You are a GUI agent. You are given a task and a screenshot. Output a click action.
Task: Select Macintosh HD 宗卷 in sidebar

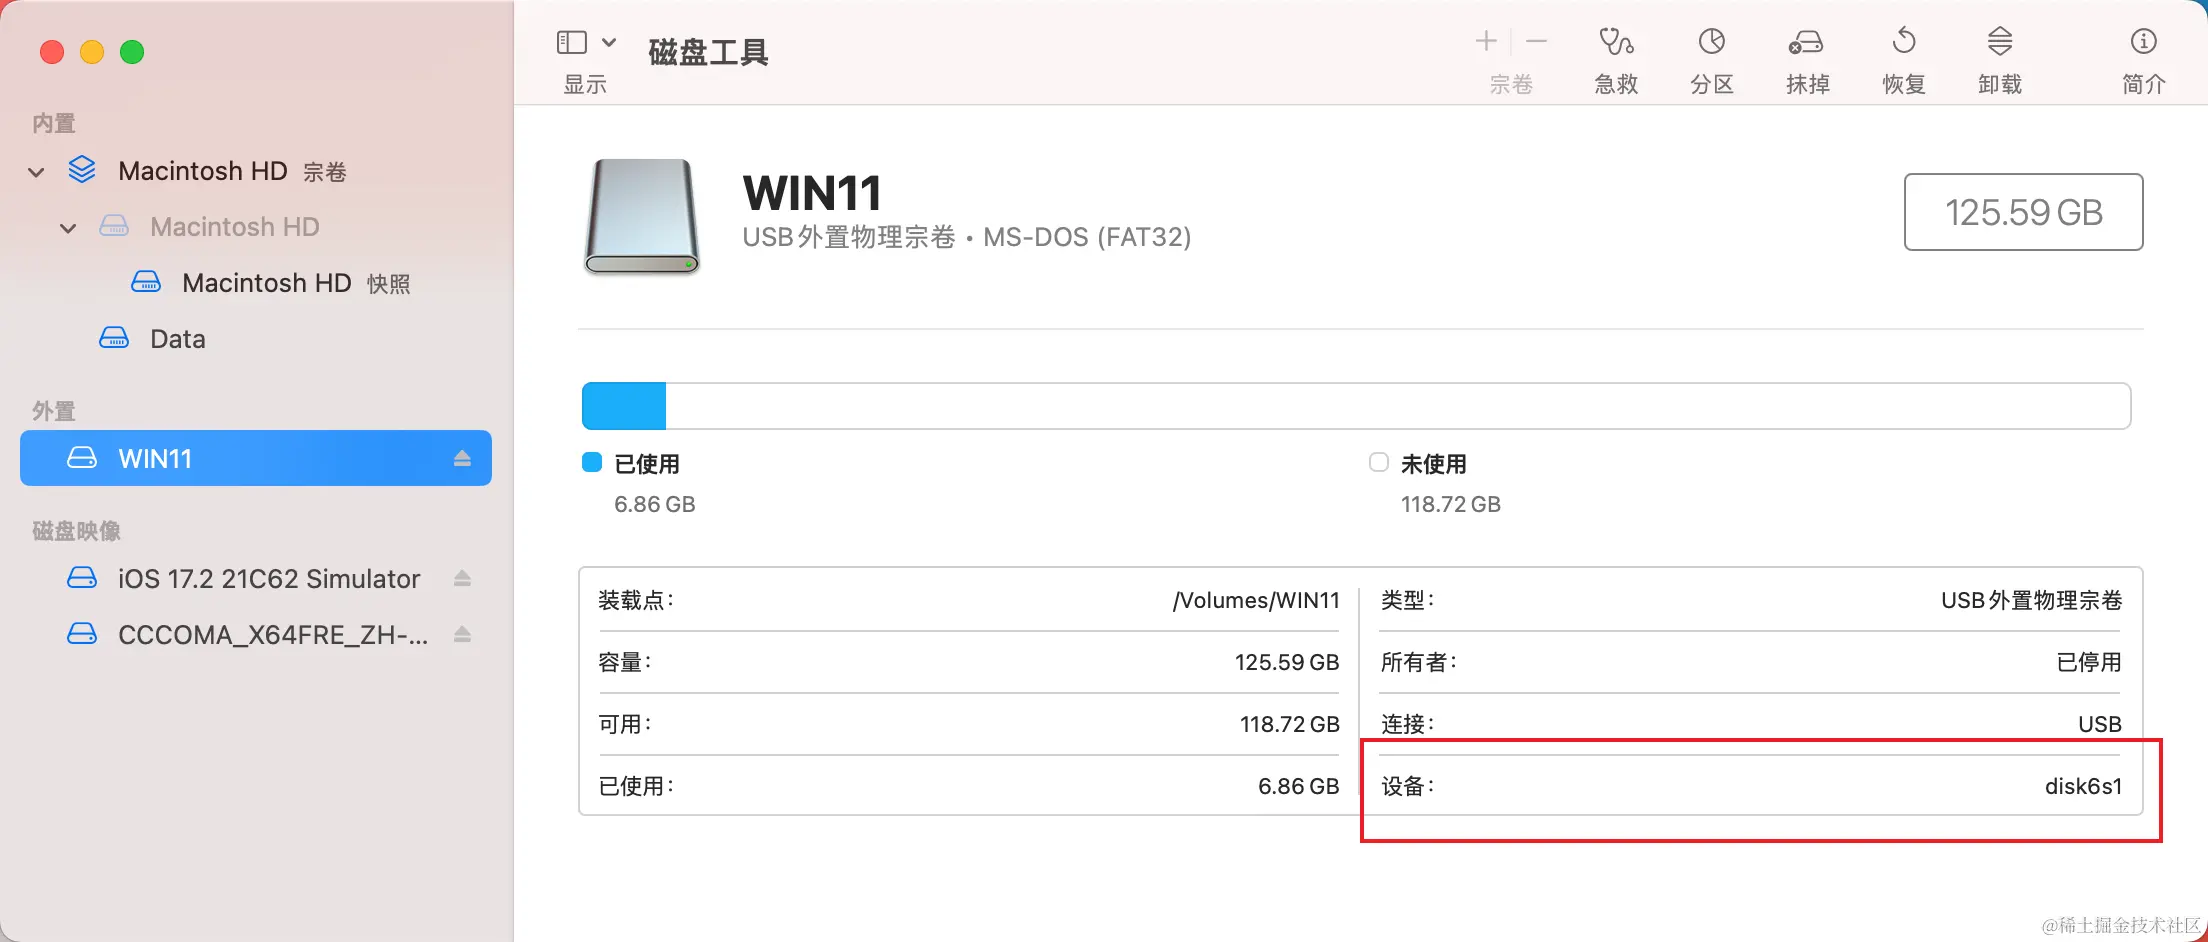(x=256, y=171)
